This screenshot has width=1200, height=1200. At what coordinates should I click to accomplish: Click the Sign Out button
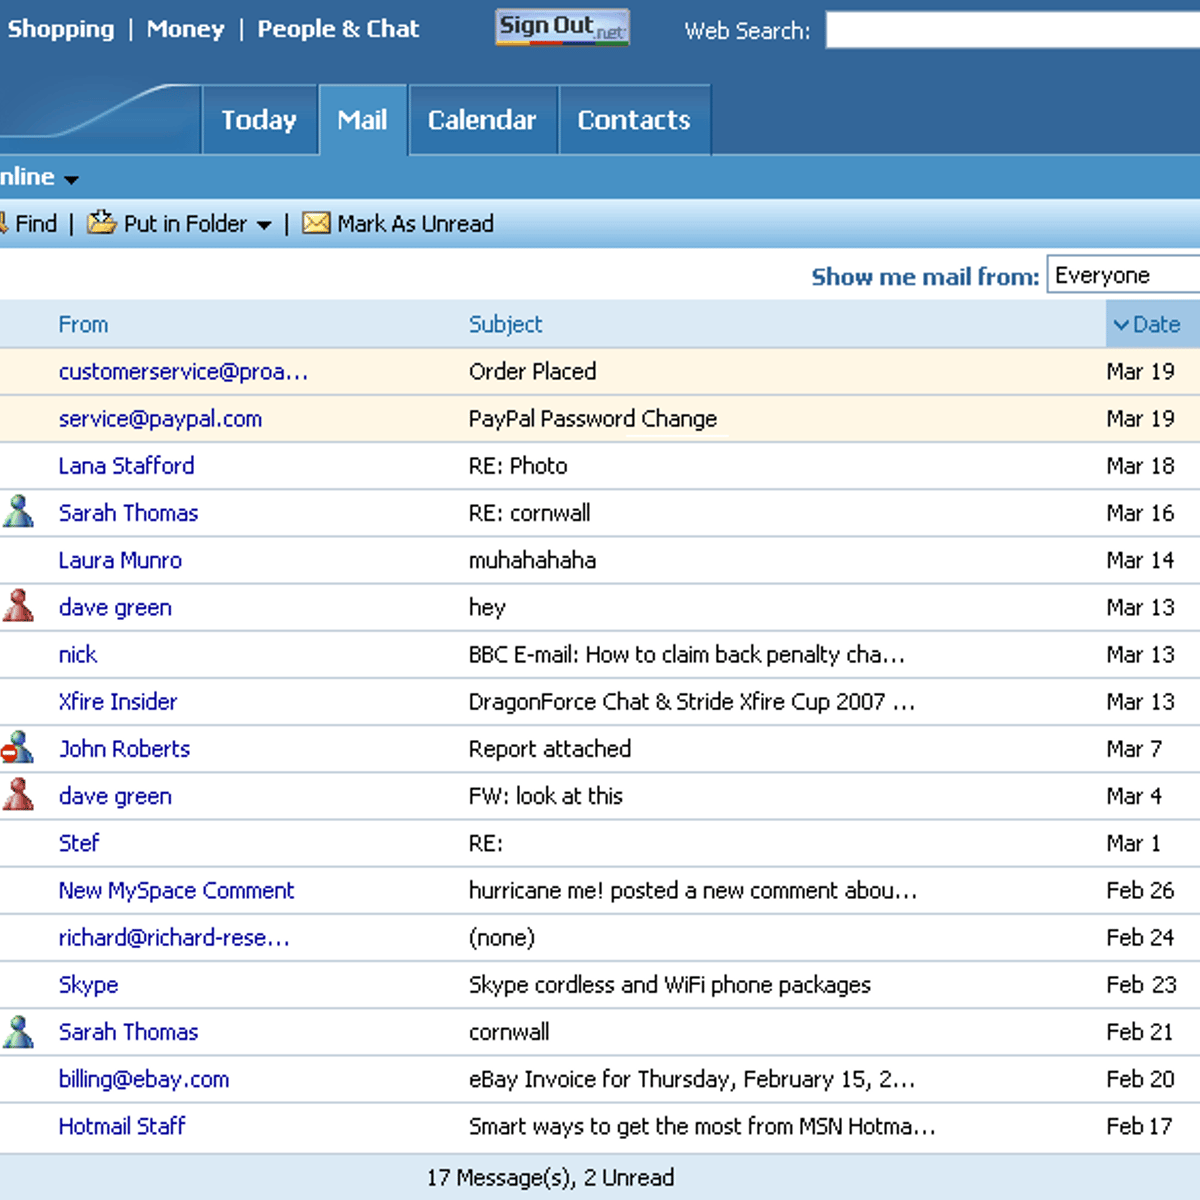(562, 27)
